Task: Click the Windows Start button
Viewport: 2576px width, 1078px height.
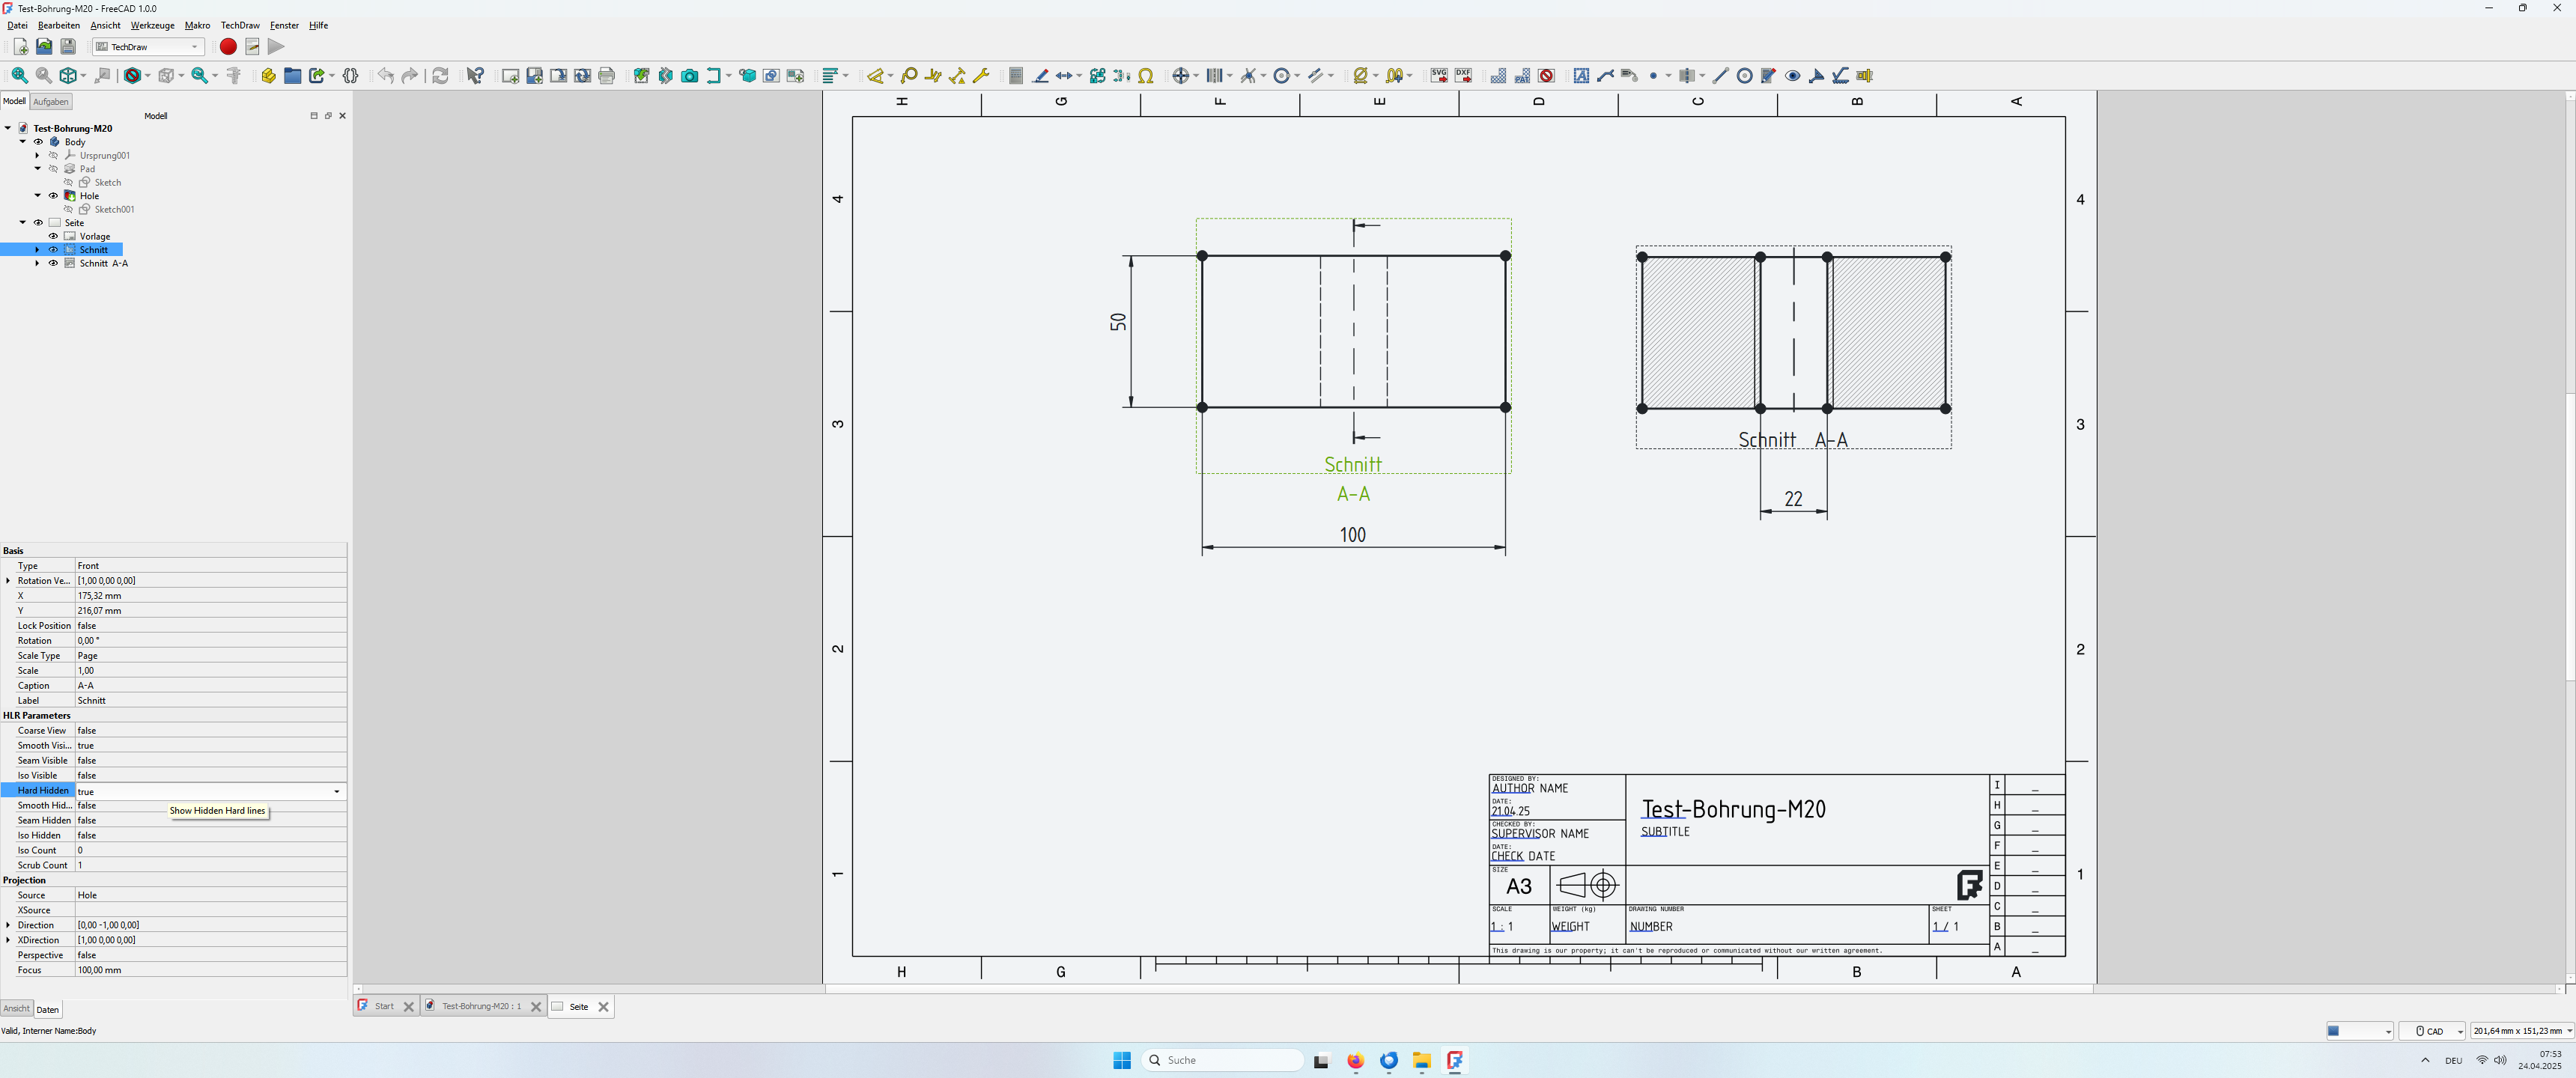Action: coord(1121,1060)
